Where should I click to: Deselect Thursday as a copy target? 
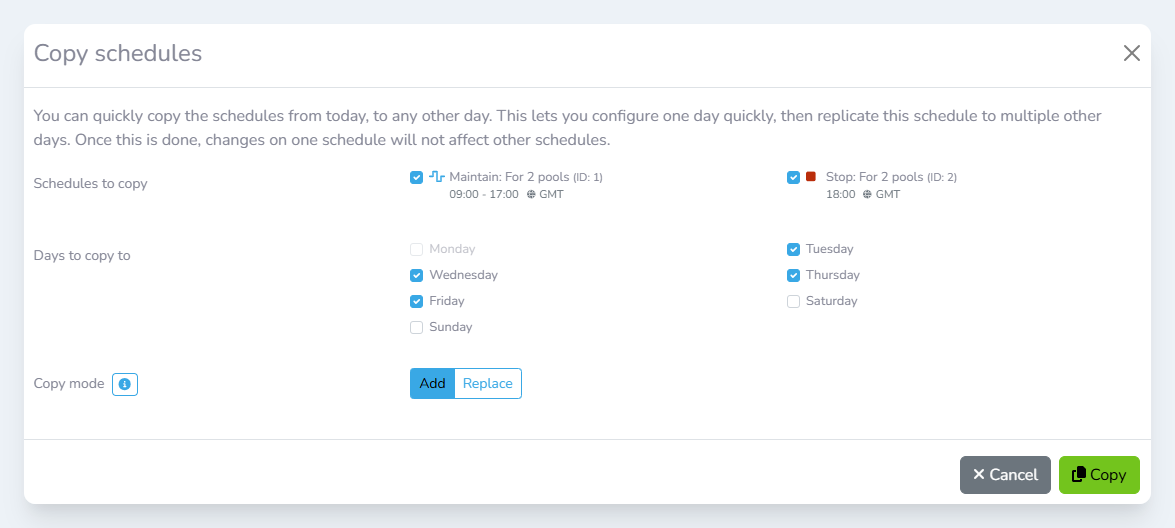(x=793, y=275)
